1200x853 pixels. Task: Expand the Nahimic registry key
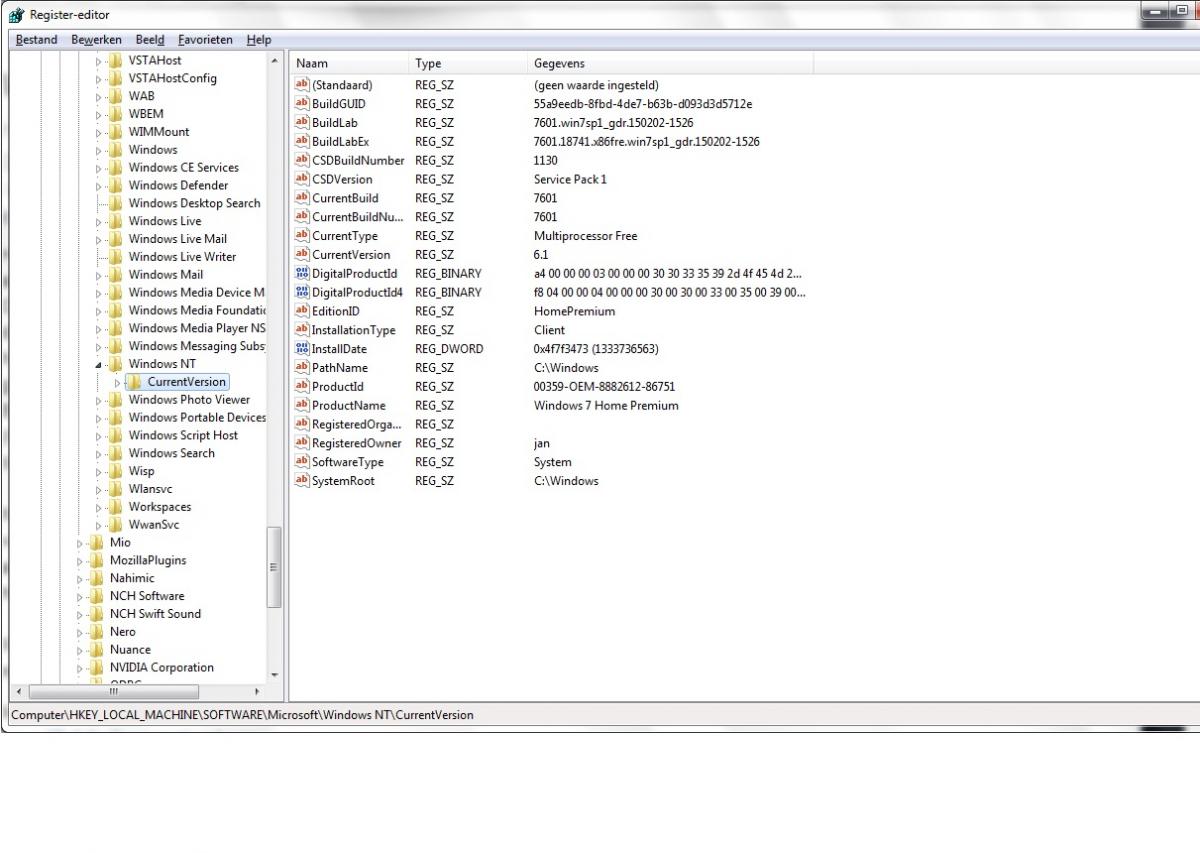[81, 579]
